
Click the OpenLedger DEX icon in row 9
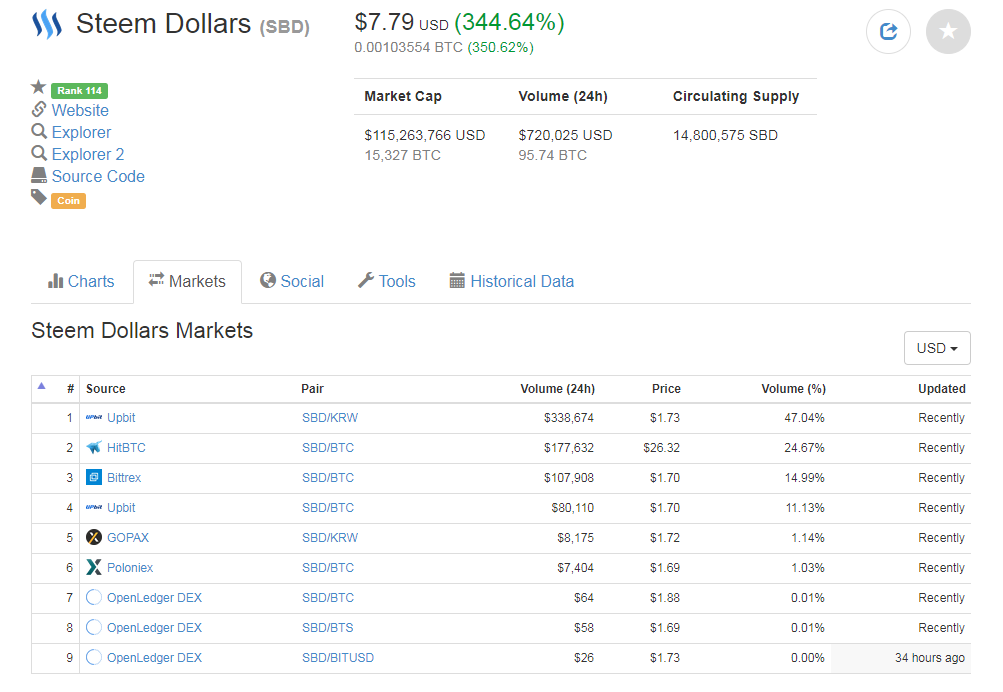click(x=94, y=657)
